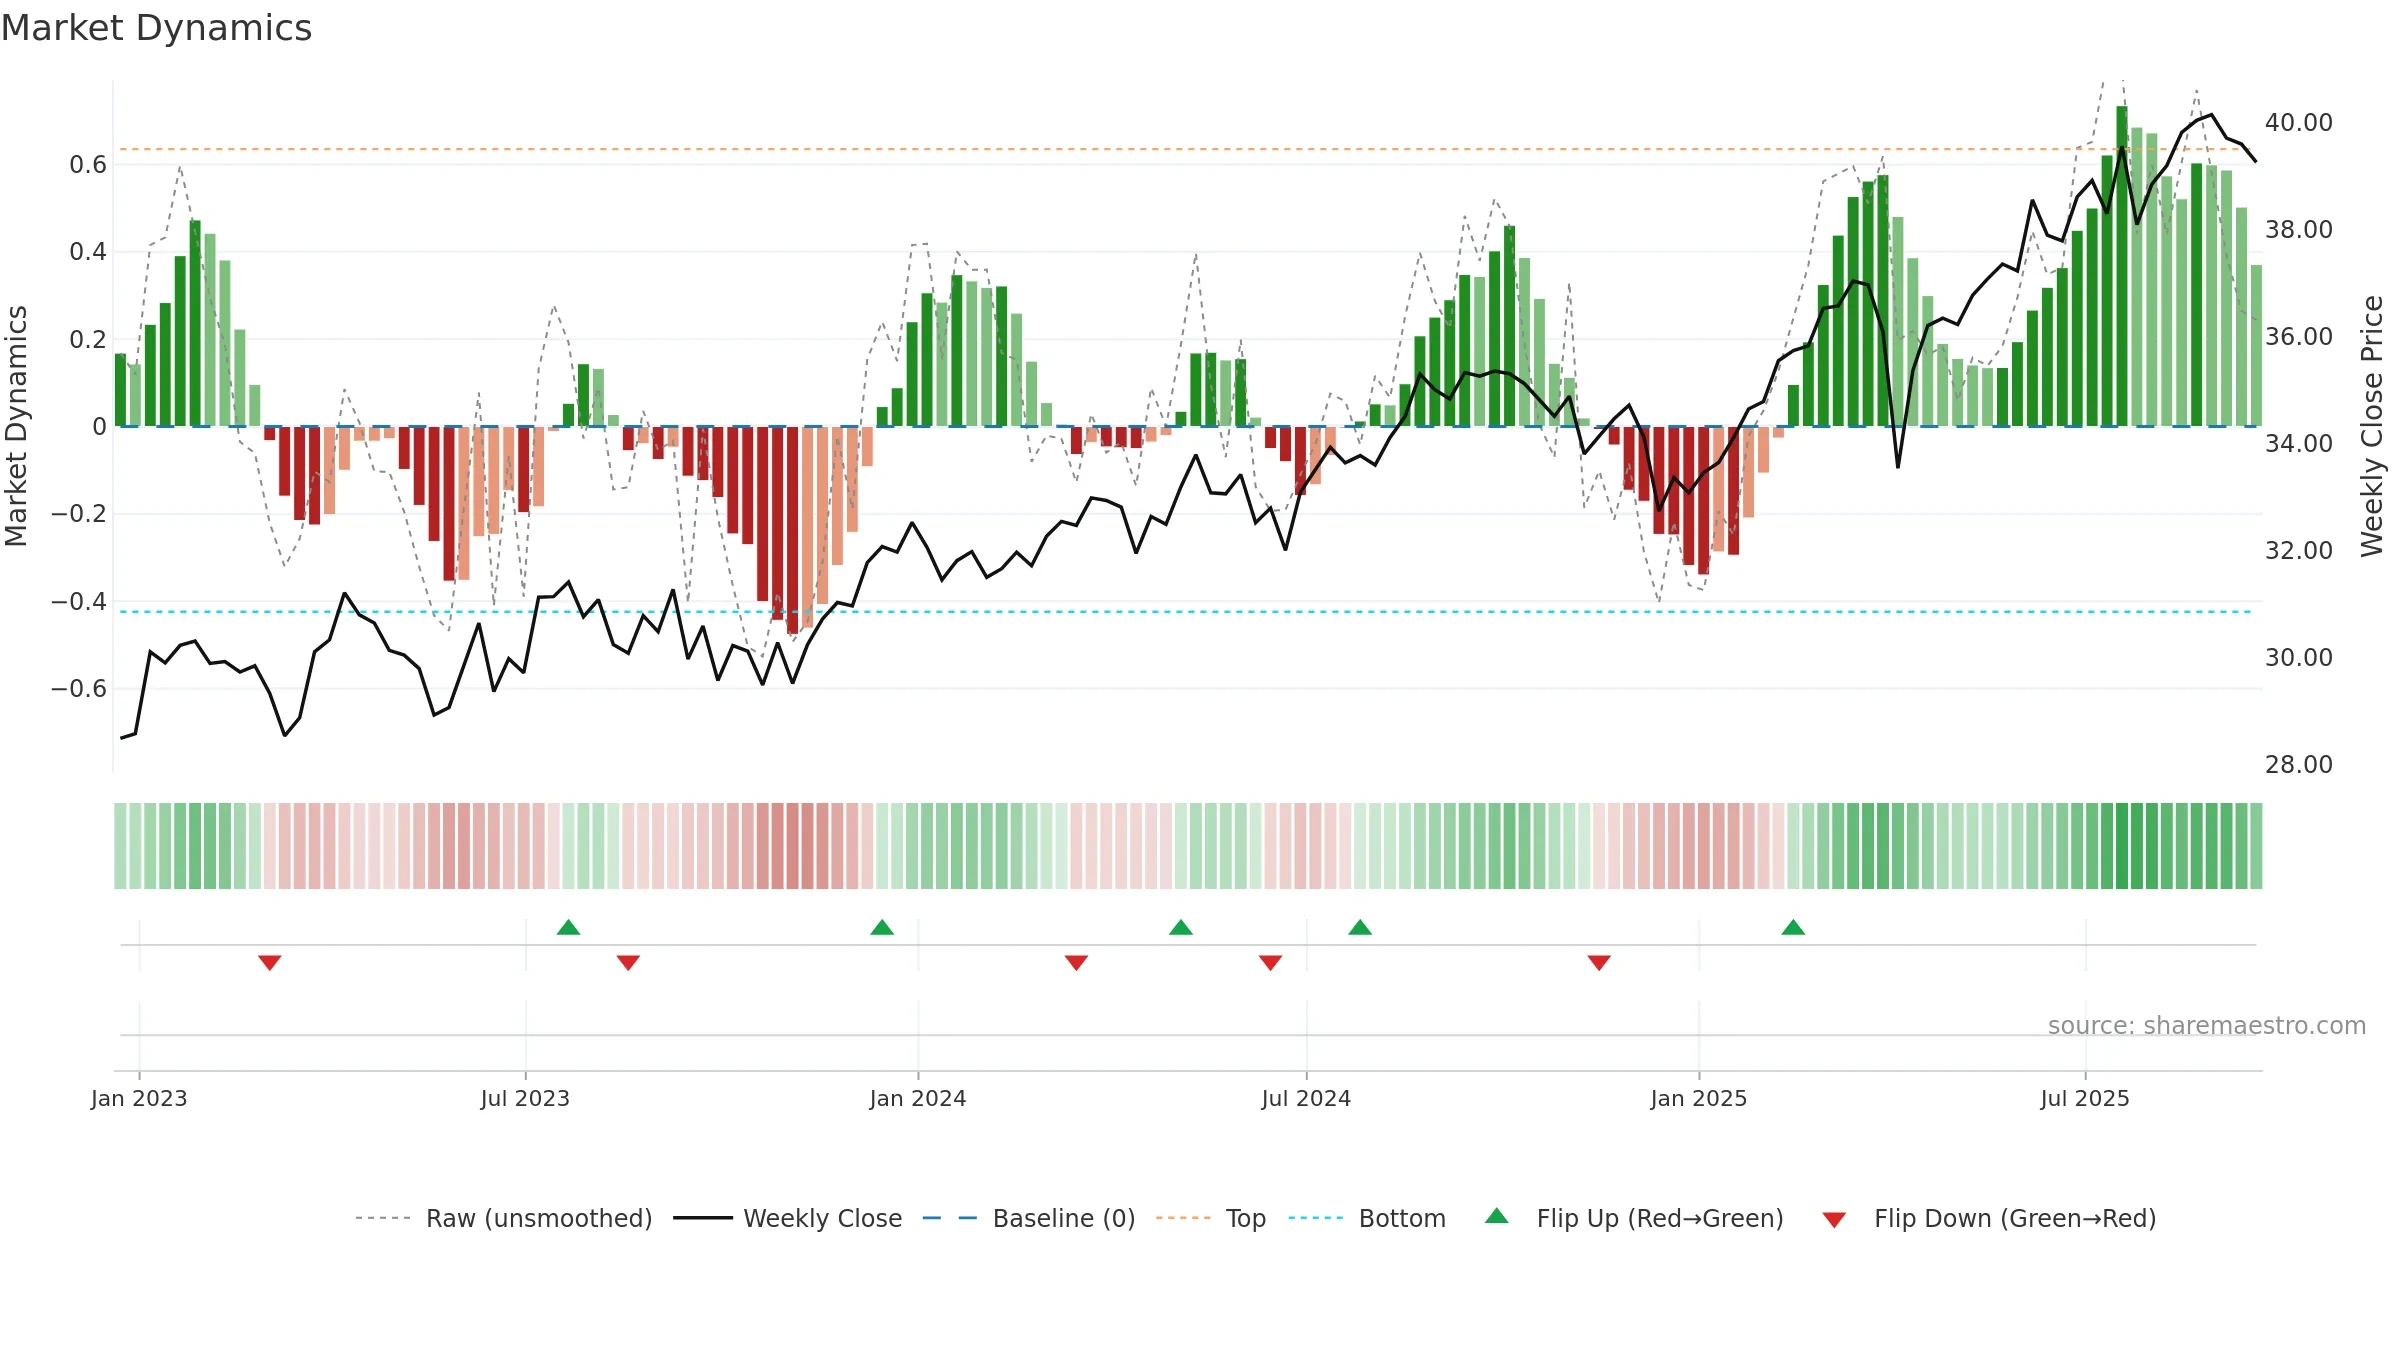Toggle Flip Up (Red→Green) legend entry
The height and width of the screenshot is (1350, 2400).
click(1634, 1218)
